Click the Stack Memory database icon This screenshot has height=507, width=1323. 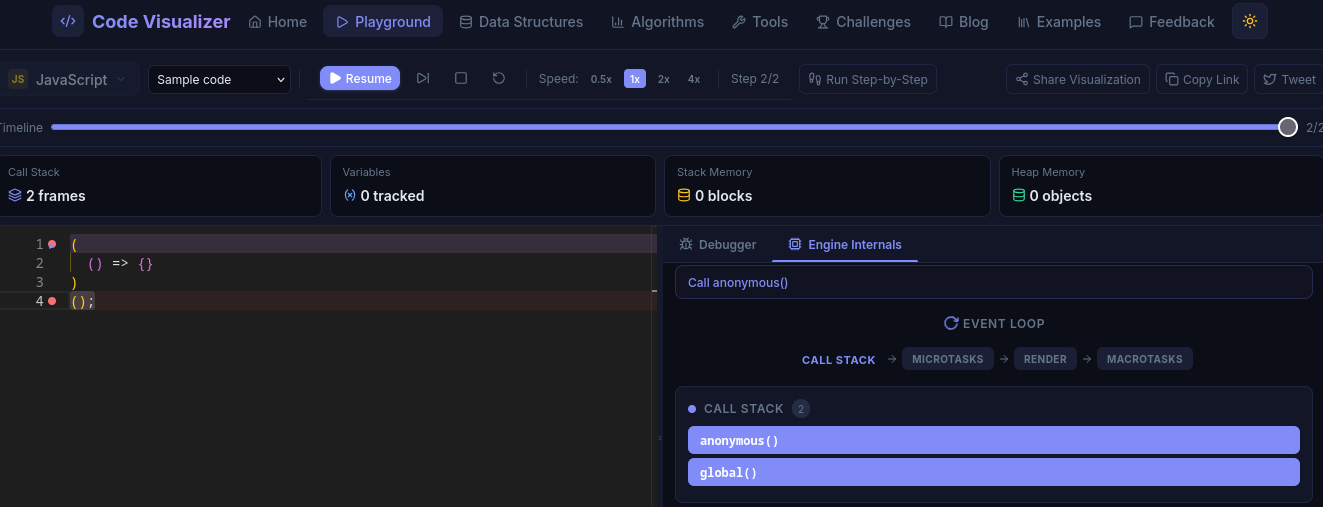(684, 196)
